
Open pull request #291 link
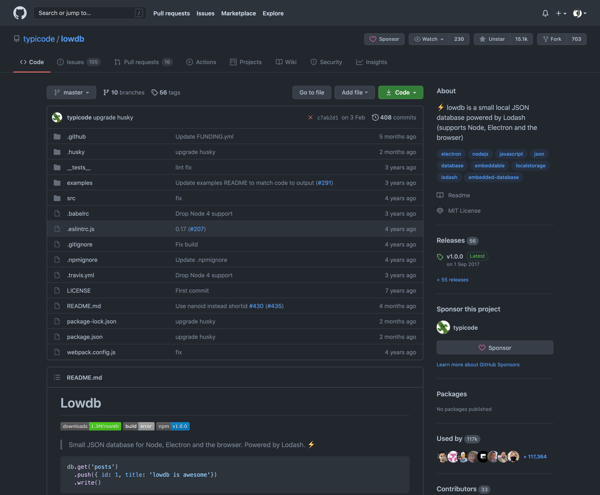click(324, 183)
